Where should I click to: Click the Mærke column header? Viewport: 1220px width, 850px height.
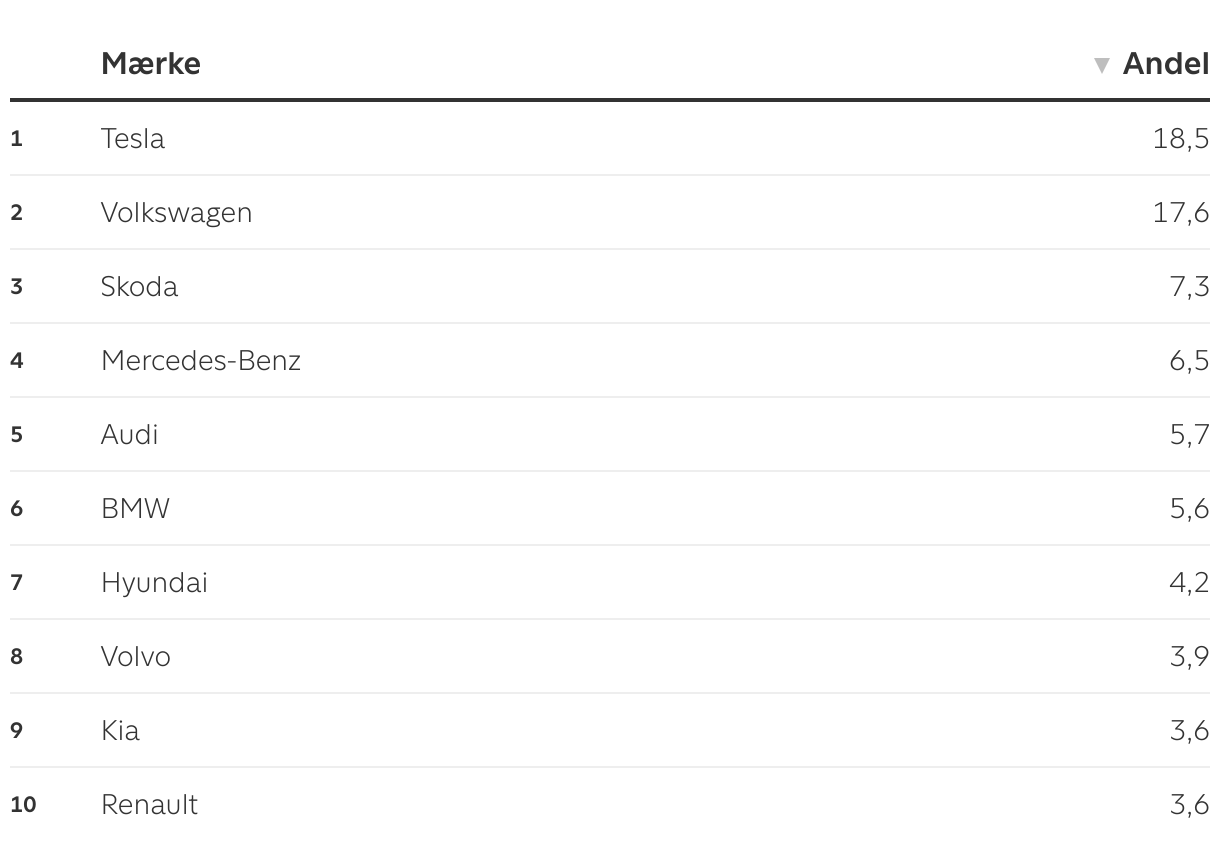click(x=150, y=64)
